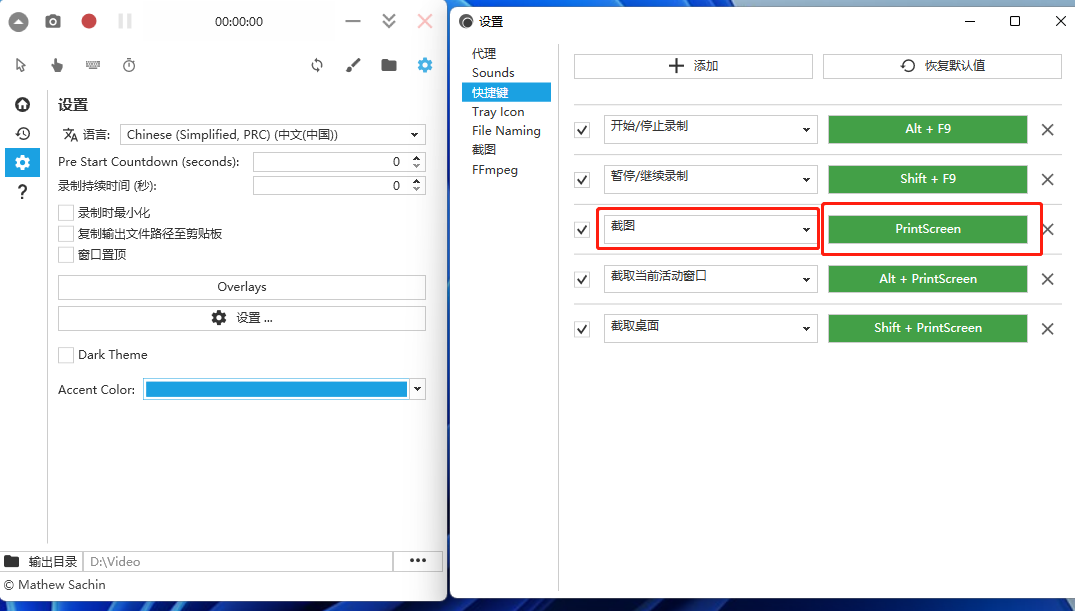Screen dimensions: 1075x611
Task: Open the recent history sidebar icon
Action: pos(23,134)
